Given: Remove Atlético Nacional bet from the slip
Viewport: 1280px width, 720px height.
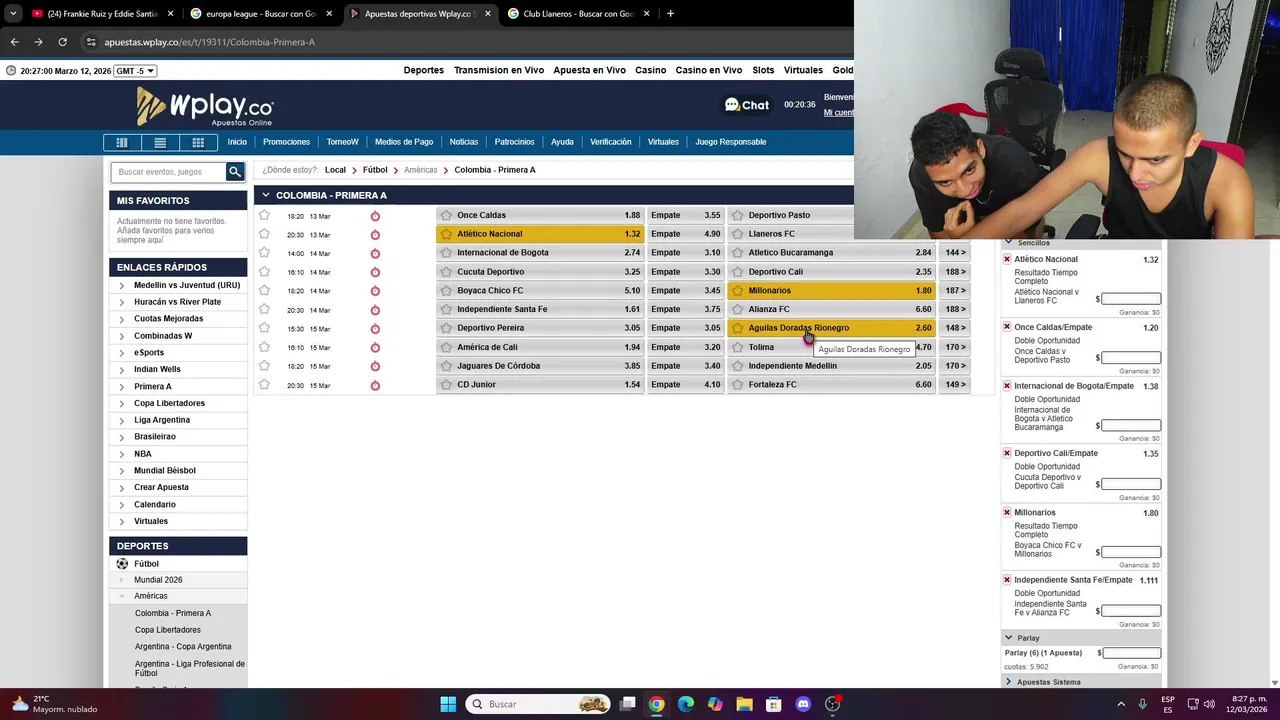Looking at the screenshot, I should pos(1007,259).
